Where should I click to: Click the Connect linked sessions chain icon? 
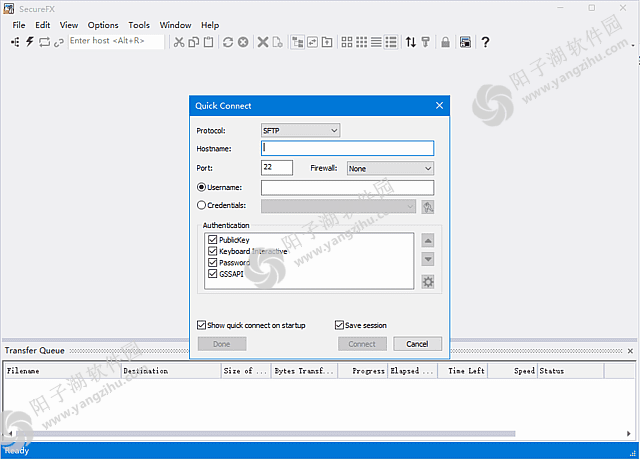(59, 42)
